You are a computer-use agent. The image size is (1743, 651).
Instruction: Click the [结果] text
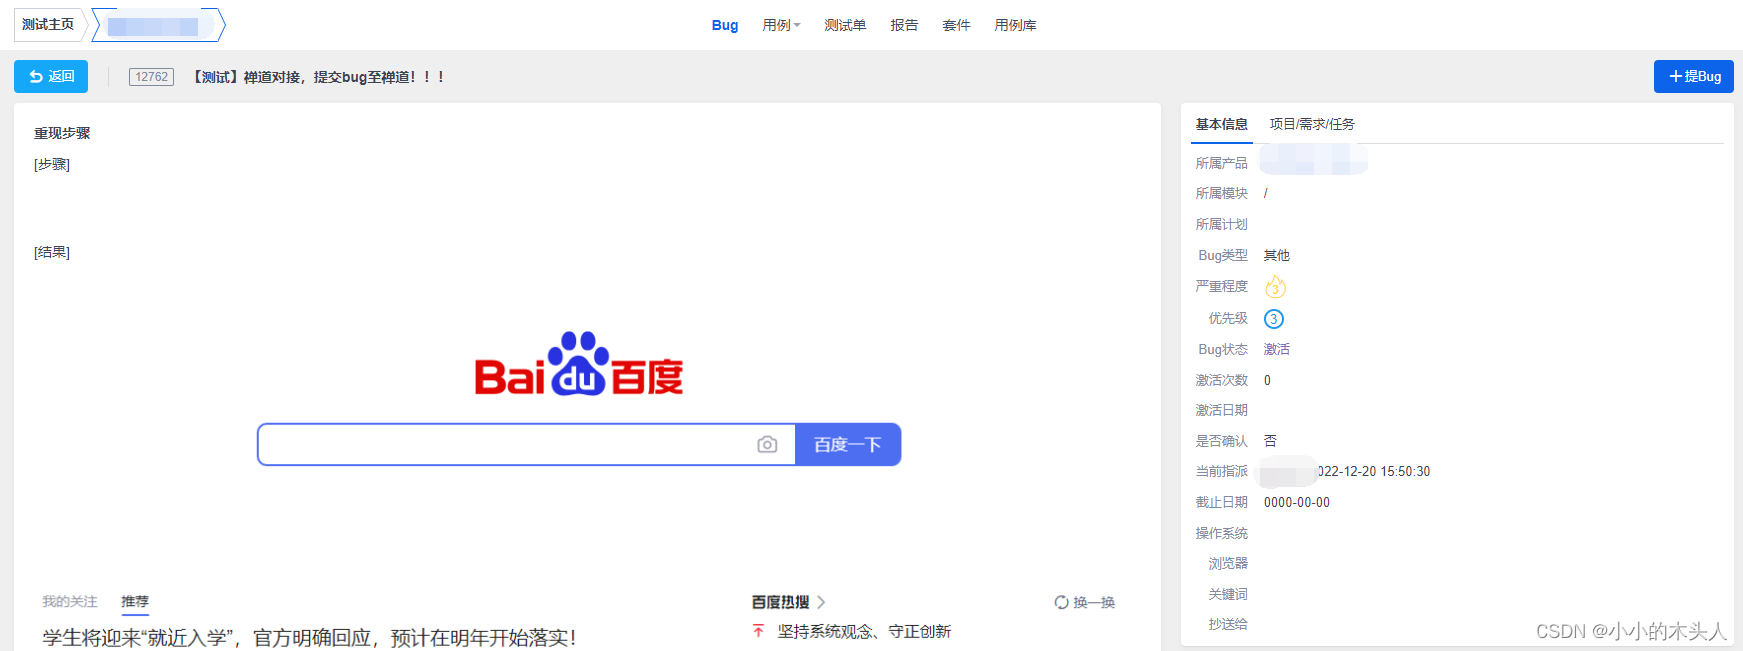(x=52, y=252)
